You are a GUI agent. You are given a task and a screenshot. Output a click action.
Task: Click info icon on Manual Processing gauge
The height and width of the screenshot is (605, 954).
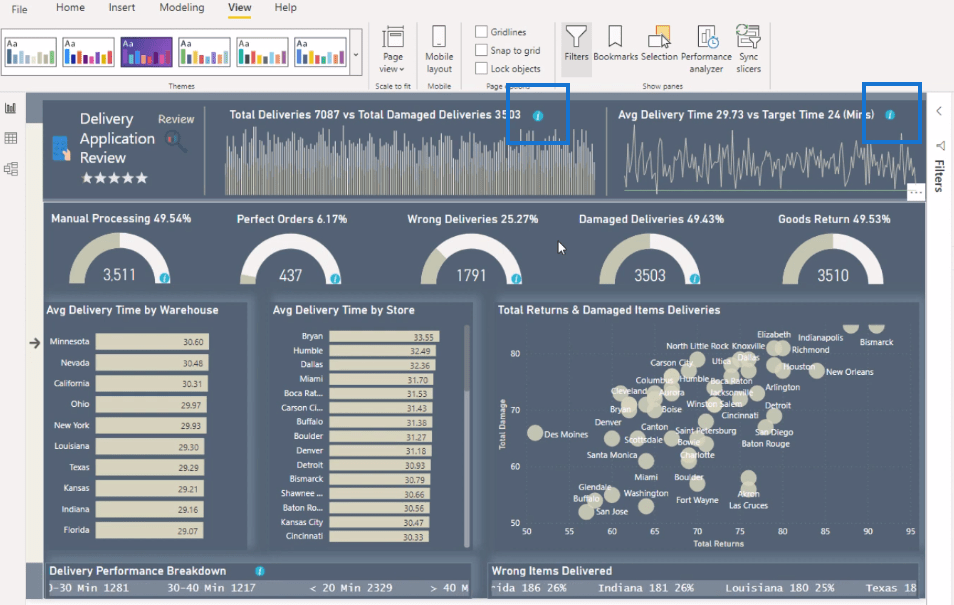click(164, 278)
